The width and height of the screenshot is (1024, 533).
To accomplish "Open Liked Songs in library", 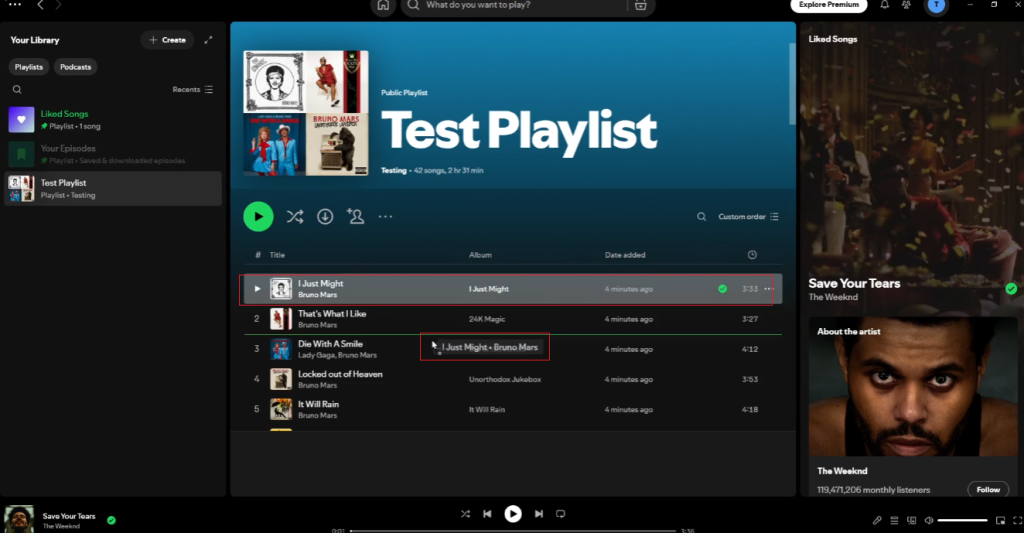I will [113, 120].
